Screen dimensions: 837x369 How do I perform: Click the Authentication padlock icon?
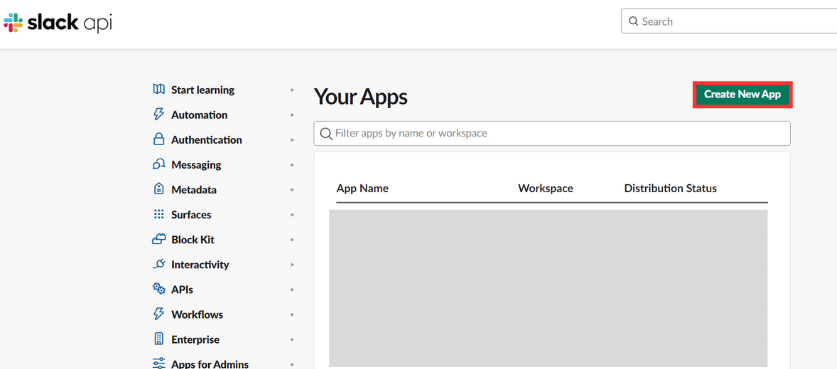click(x=159, y=139)
